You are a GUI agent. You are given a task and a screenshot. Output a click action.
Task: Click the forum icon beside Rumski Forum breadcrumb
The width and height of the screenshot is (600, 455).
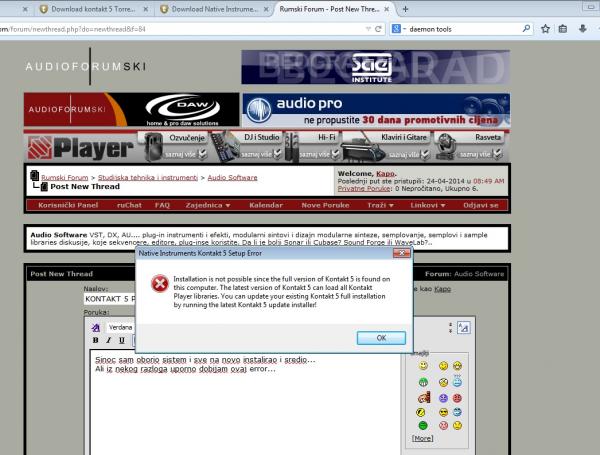coord(34,176)
